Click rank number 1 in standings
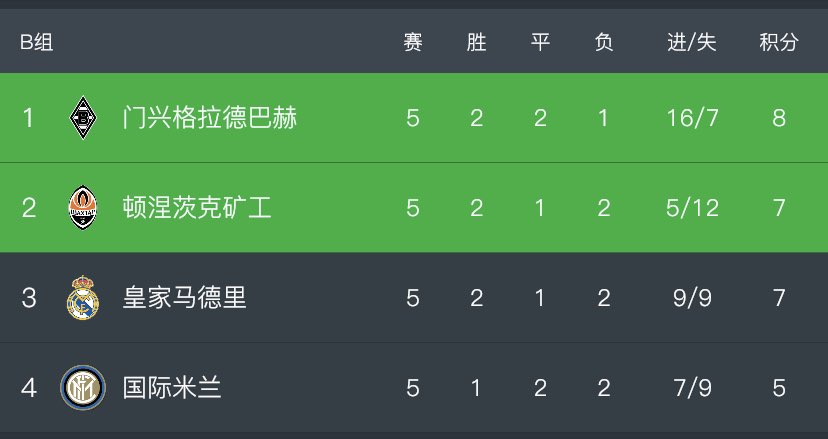Screen dimensions: 828x439 tap(28, 118)
